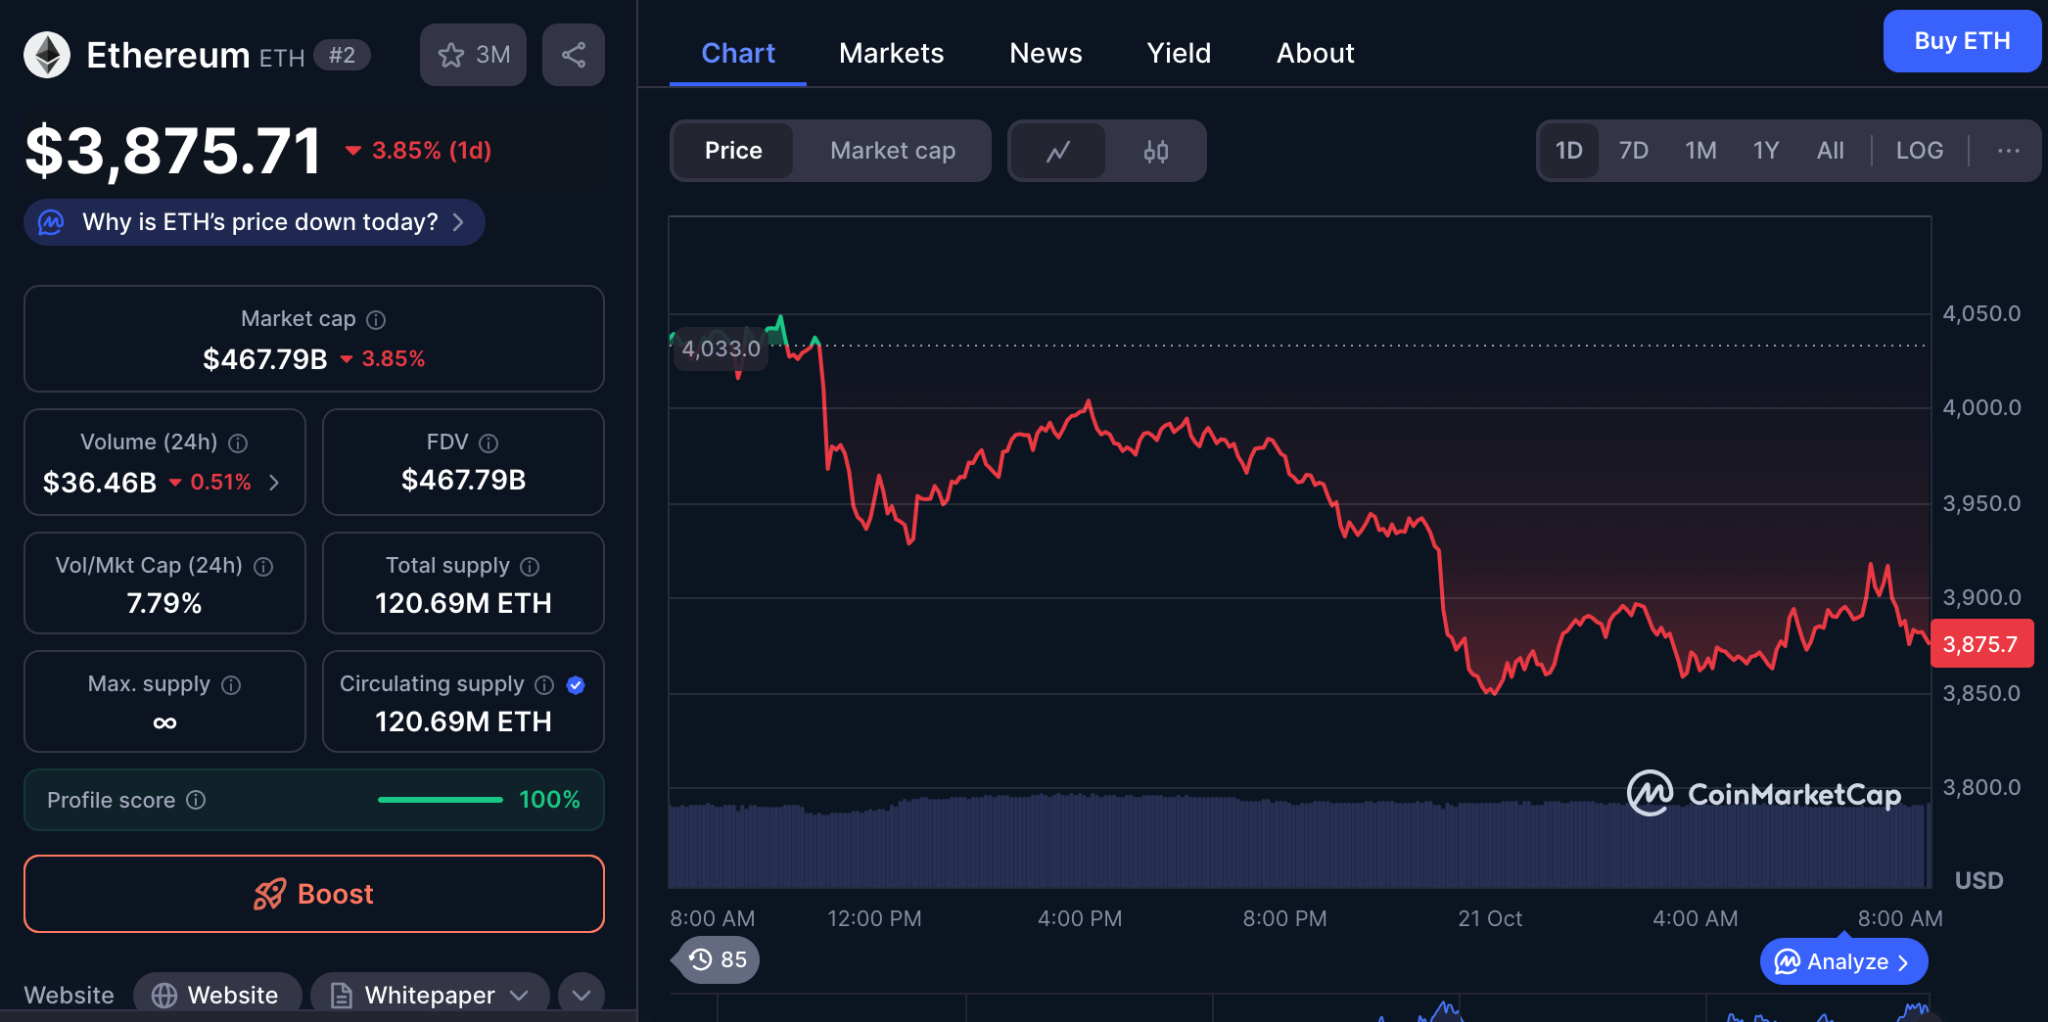Enable LOG scale on chart
Image resolution: width=2048 pixels, height=1022 pixels.
click(x=1919, y=151)
